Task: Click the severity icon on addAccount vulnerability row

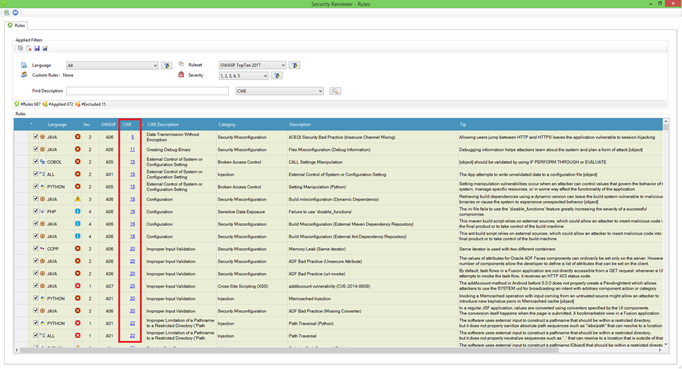Action: point(77,286)
